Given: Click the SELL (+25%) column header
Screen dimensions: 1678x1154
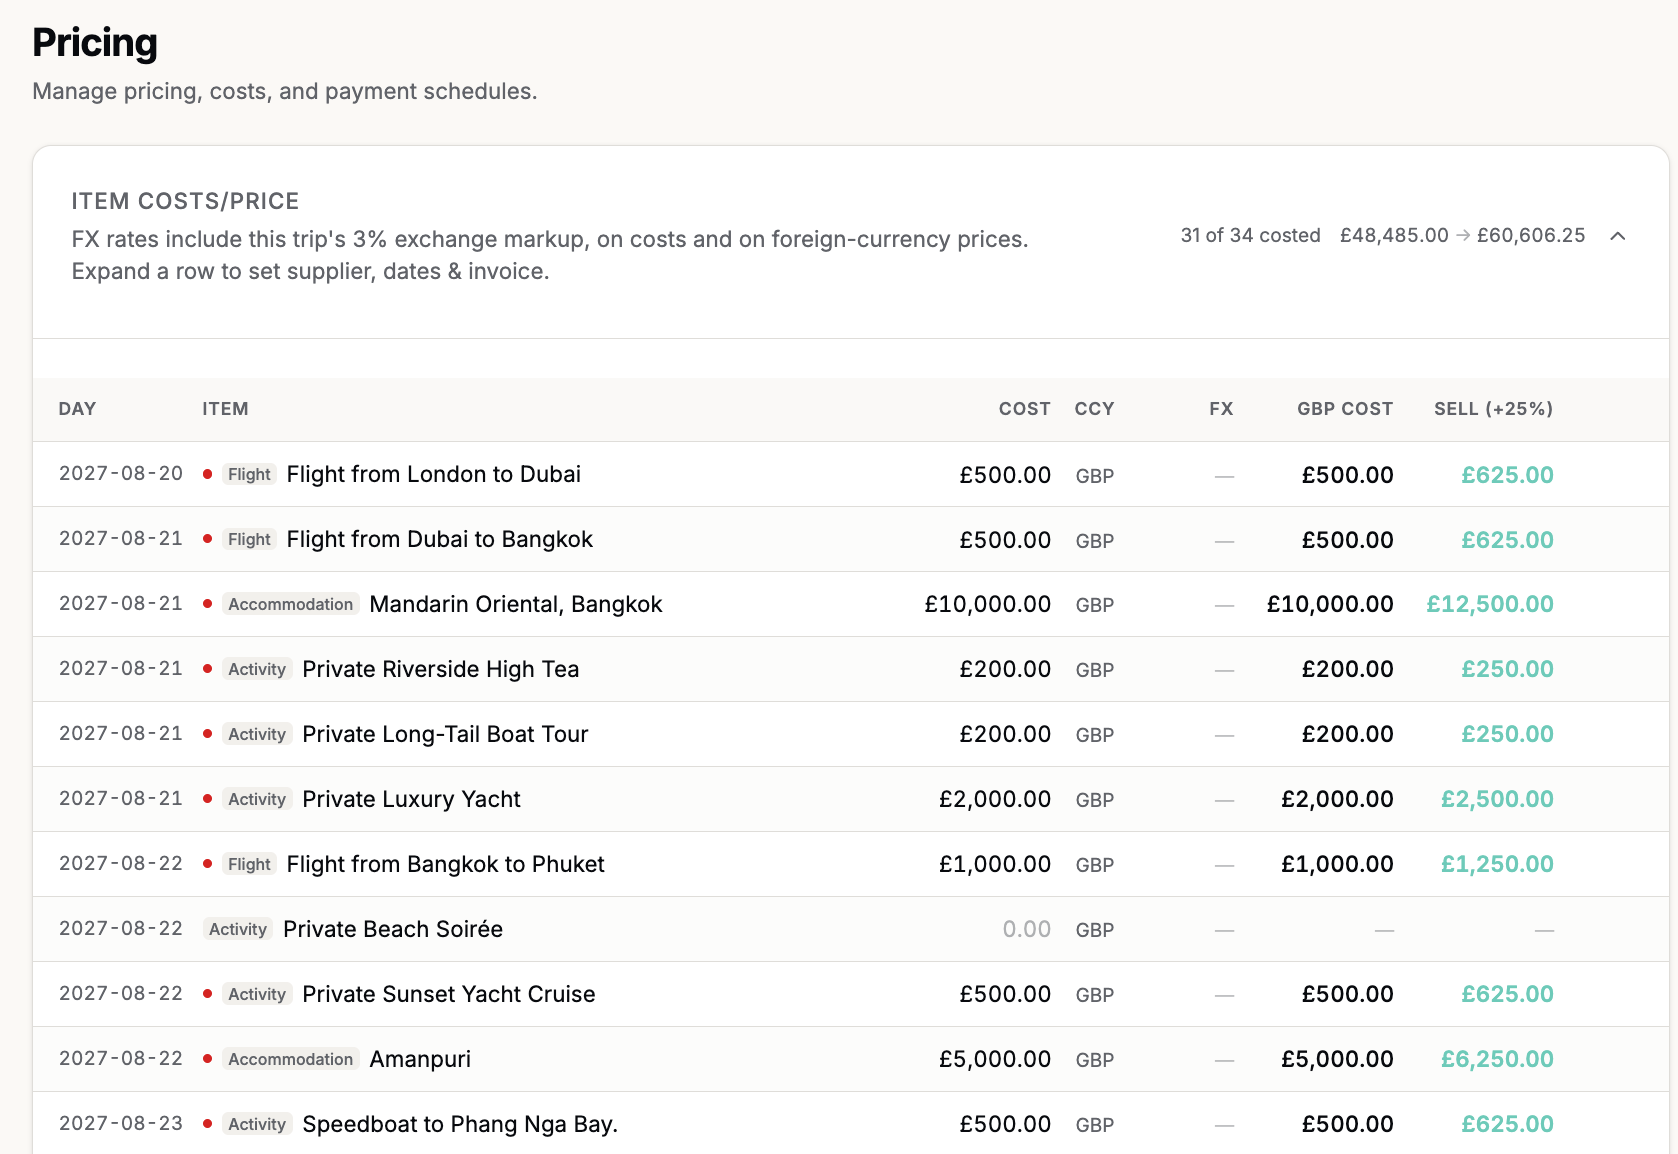Looking at the screenshot, I should click(1493, 409).
